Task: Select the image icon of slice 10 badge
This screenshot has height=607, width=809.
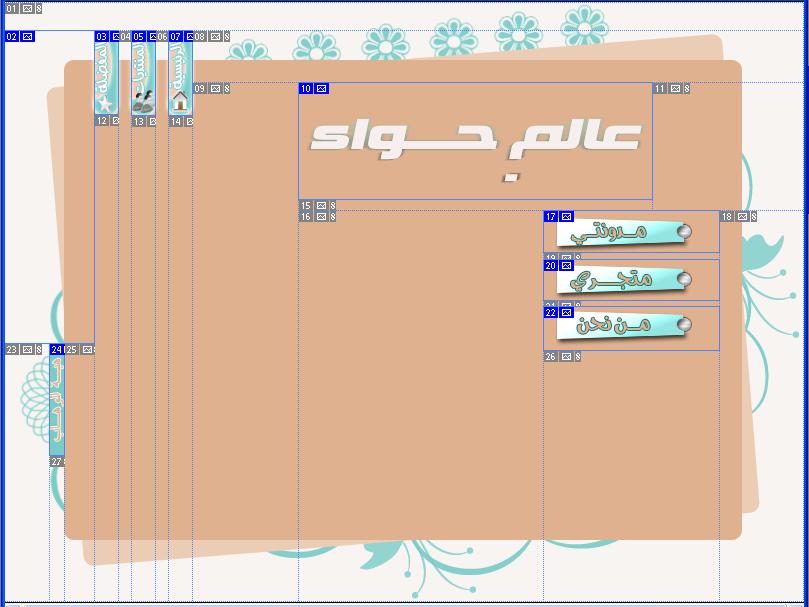Action: tap(321, 89)
